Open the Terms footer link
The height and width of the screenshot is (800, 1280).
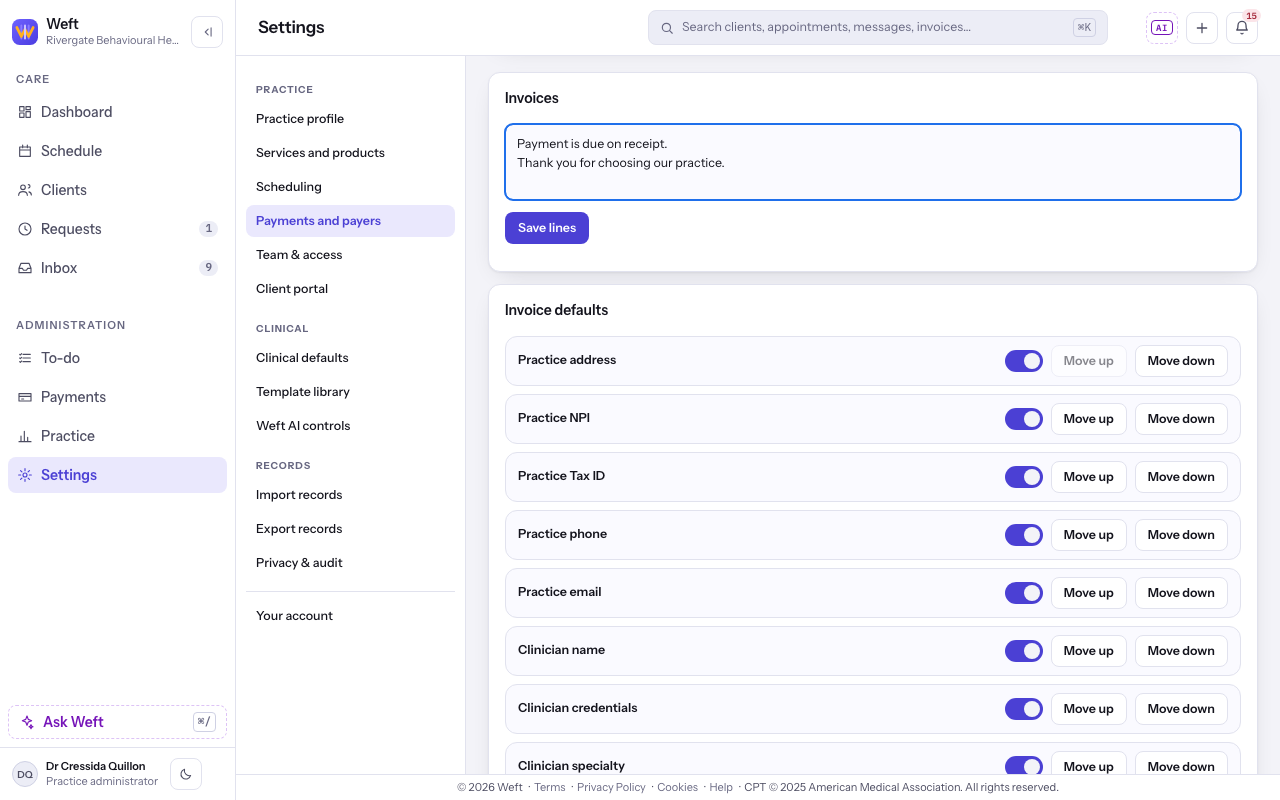click(x=550, y=787)
